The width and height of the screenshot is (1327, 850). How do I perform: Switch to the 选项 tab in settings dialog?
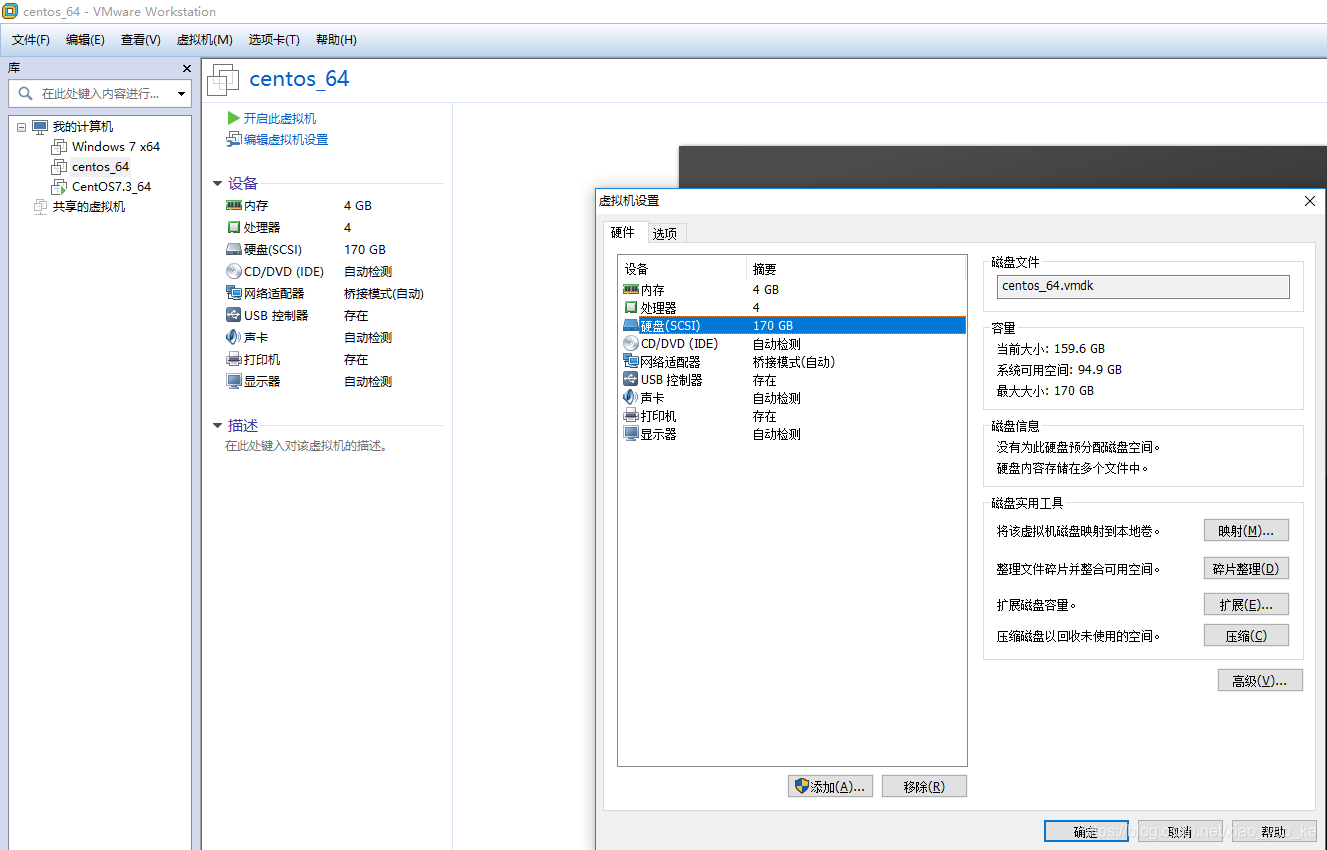665,233
